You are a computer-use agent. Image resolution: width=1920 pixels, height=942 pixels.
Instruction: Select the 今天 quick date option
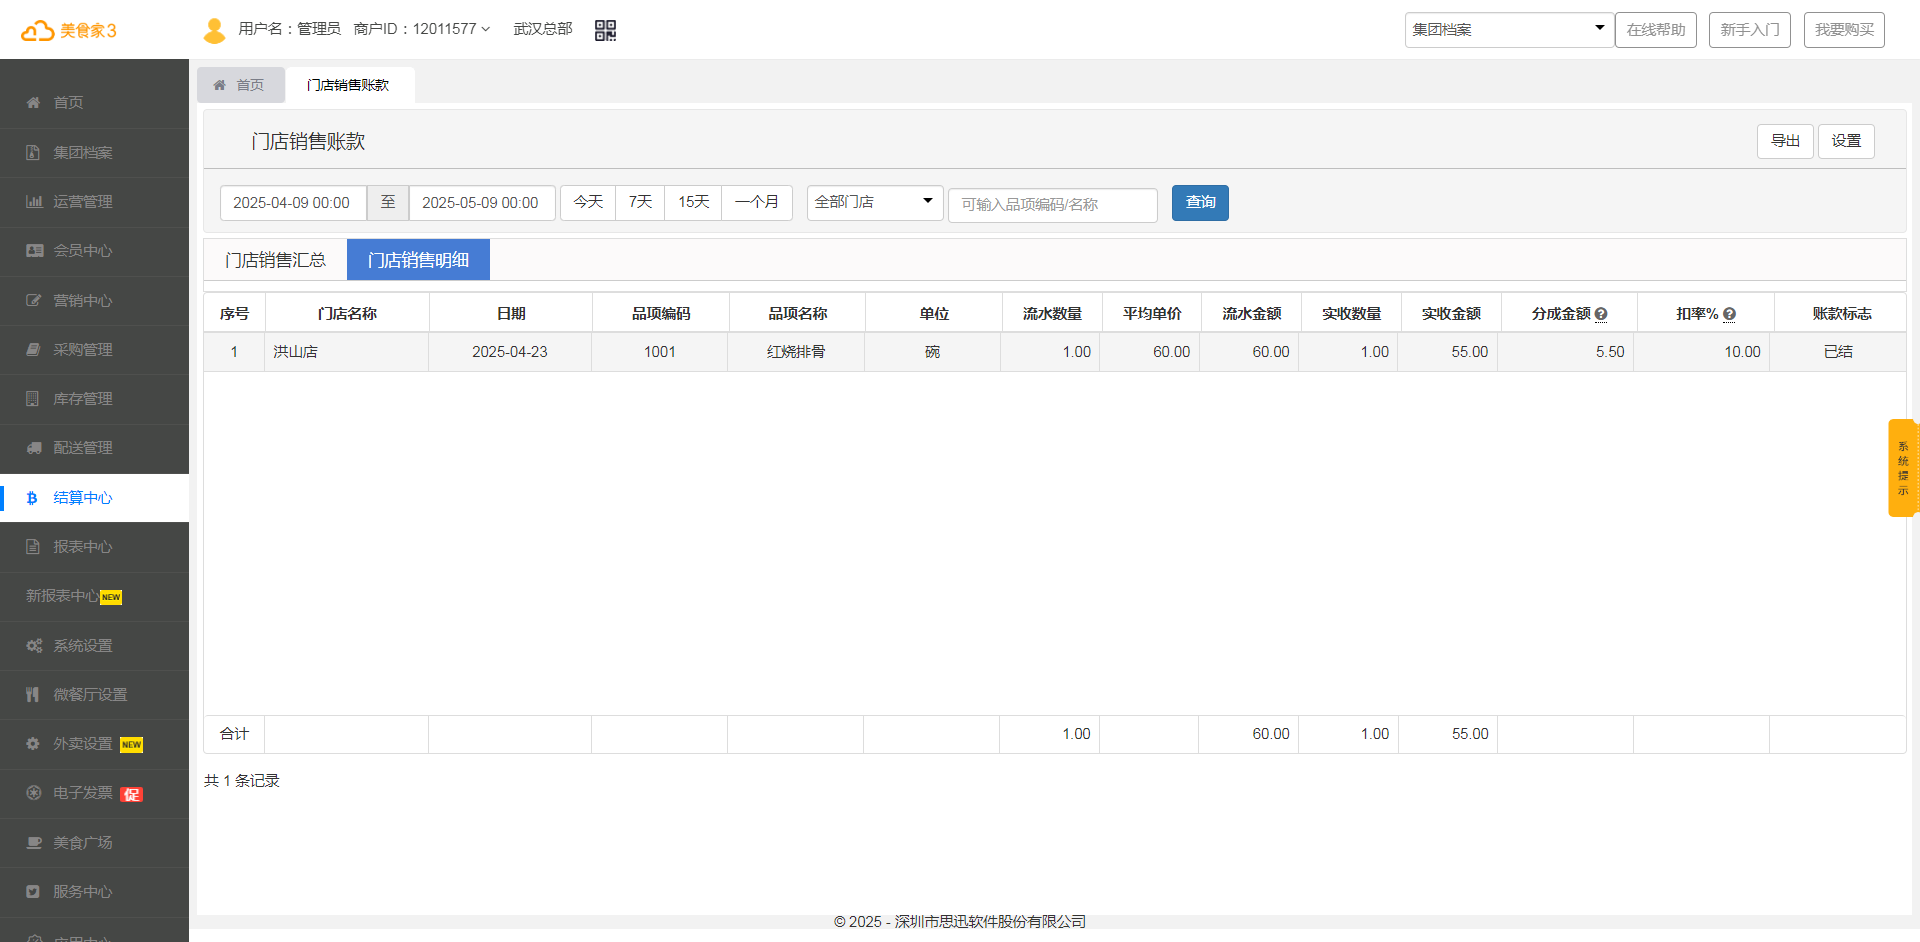coord(588,202)
